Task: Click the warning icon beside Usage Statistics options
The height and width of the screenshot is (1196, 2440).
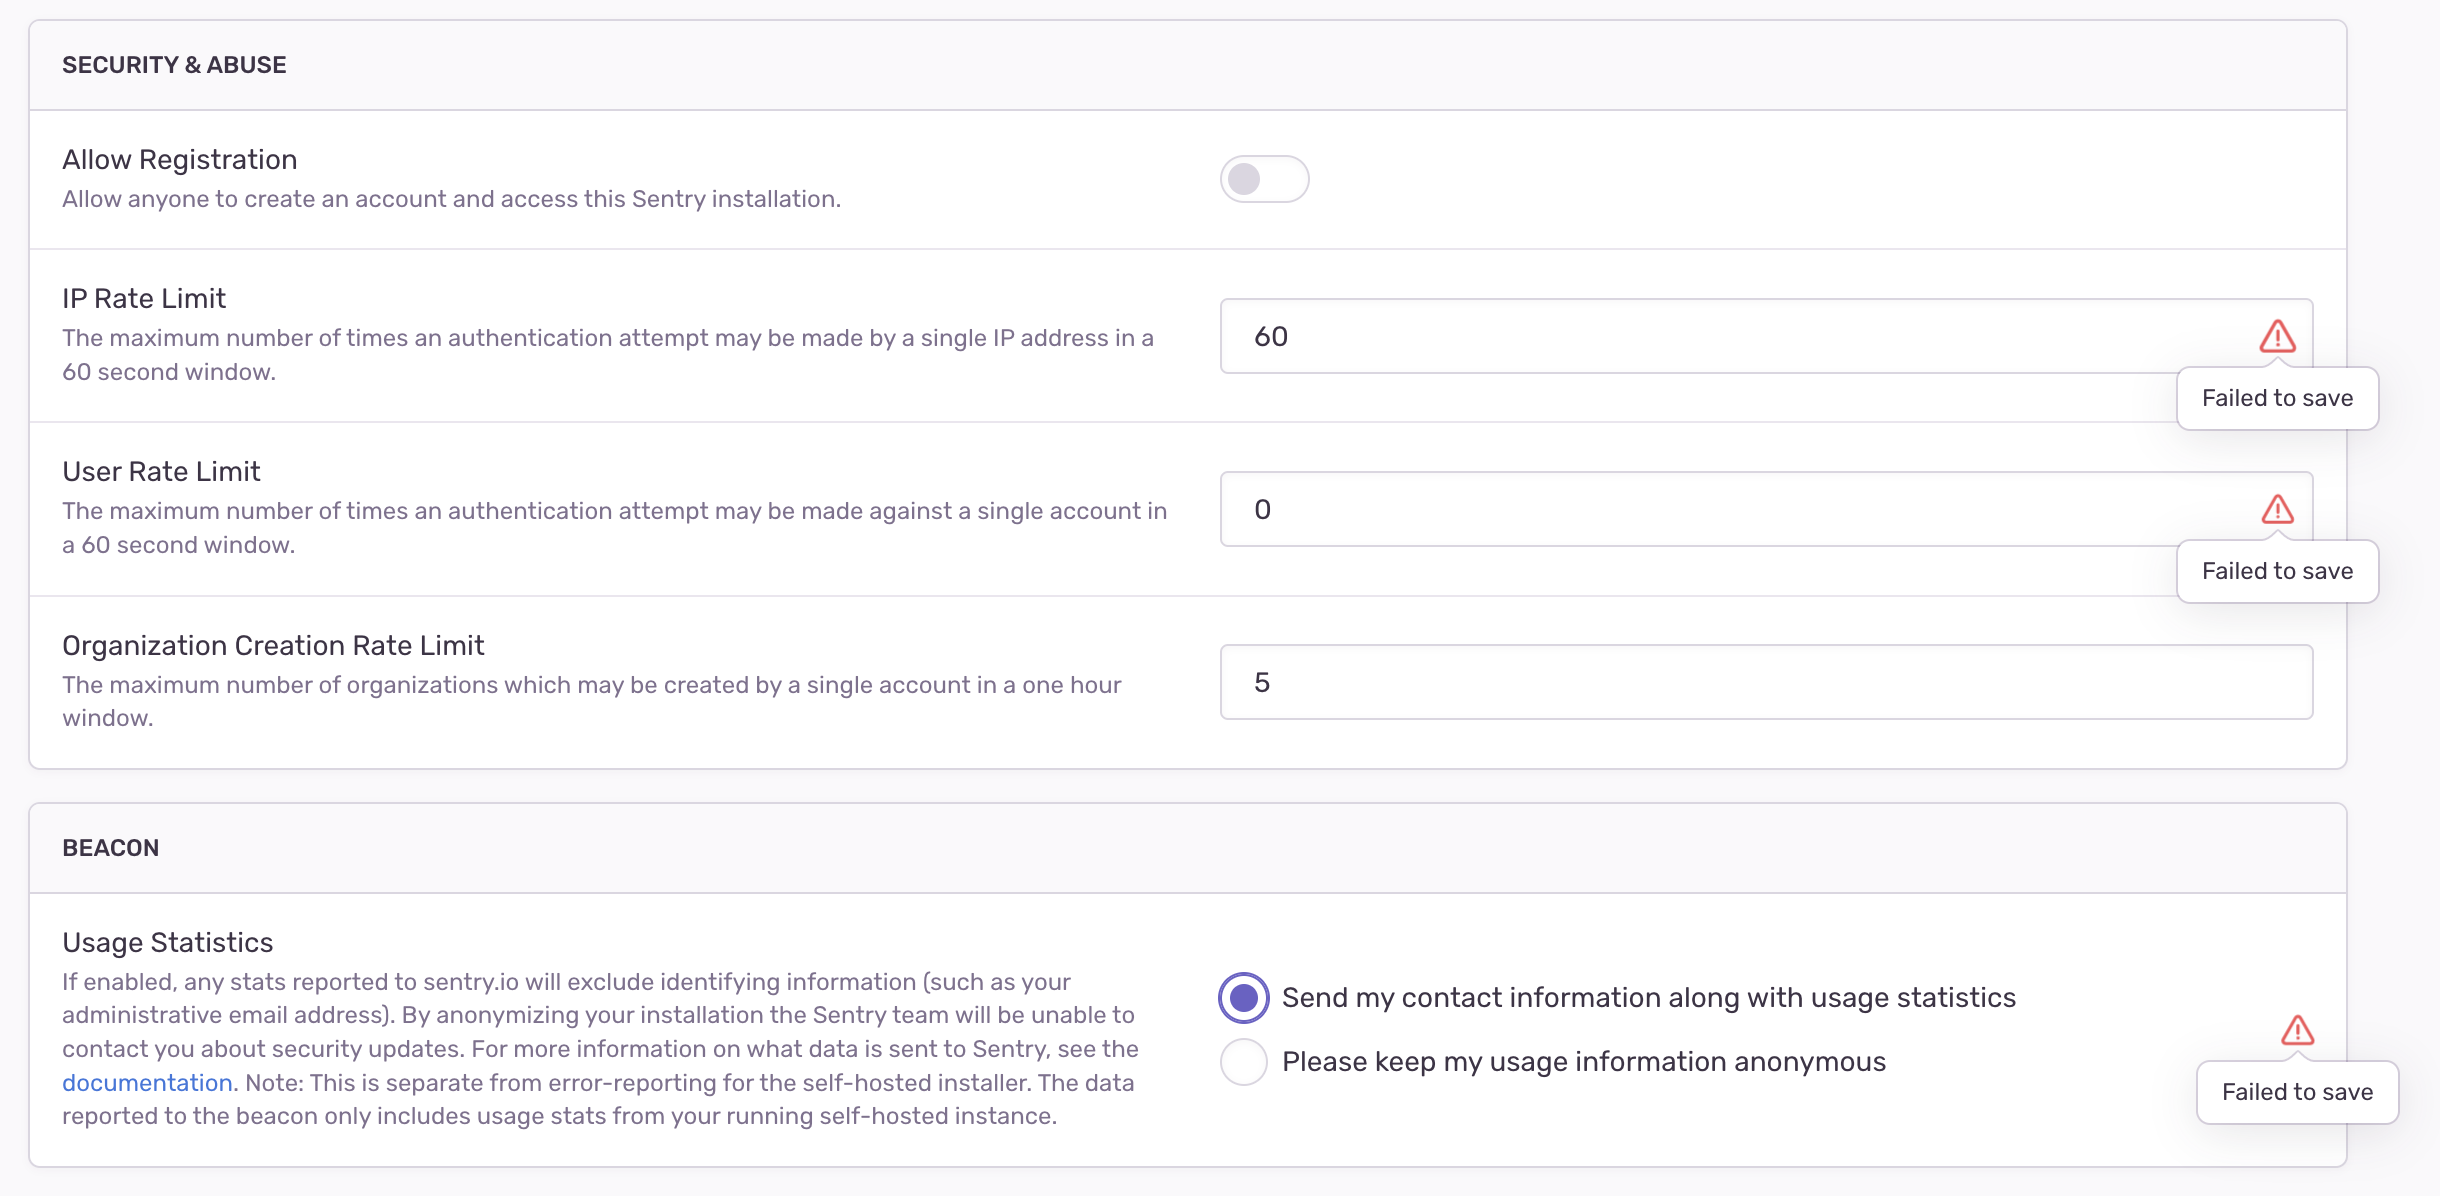Action: coord(2297,1030)
